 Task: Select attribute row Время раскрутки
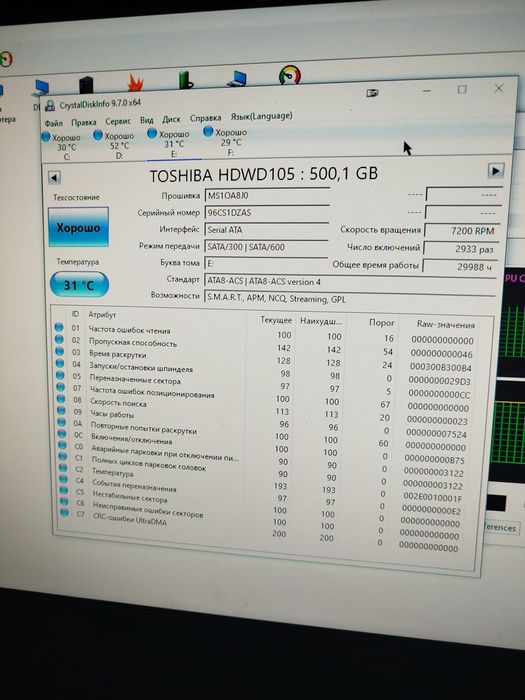tap(263, 358)
